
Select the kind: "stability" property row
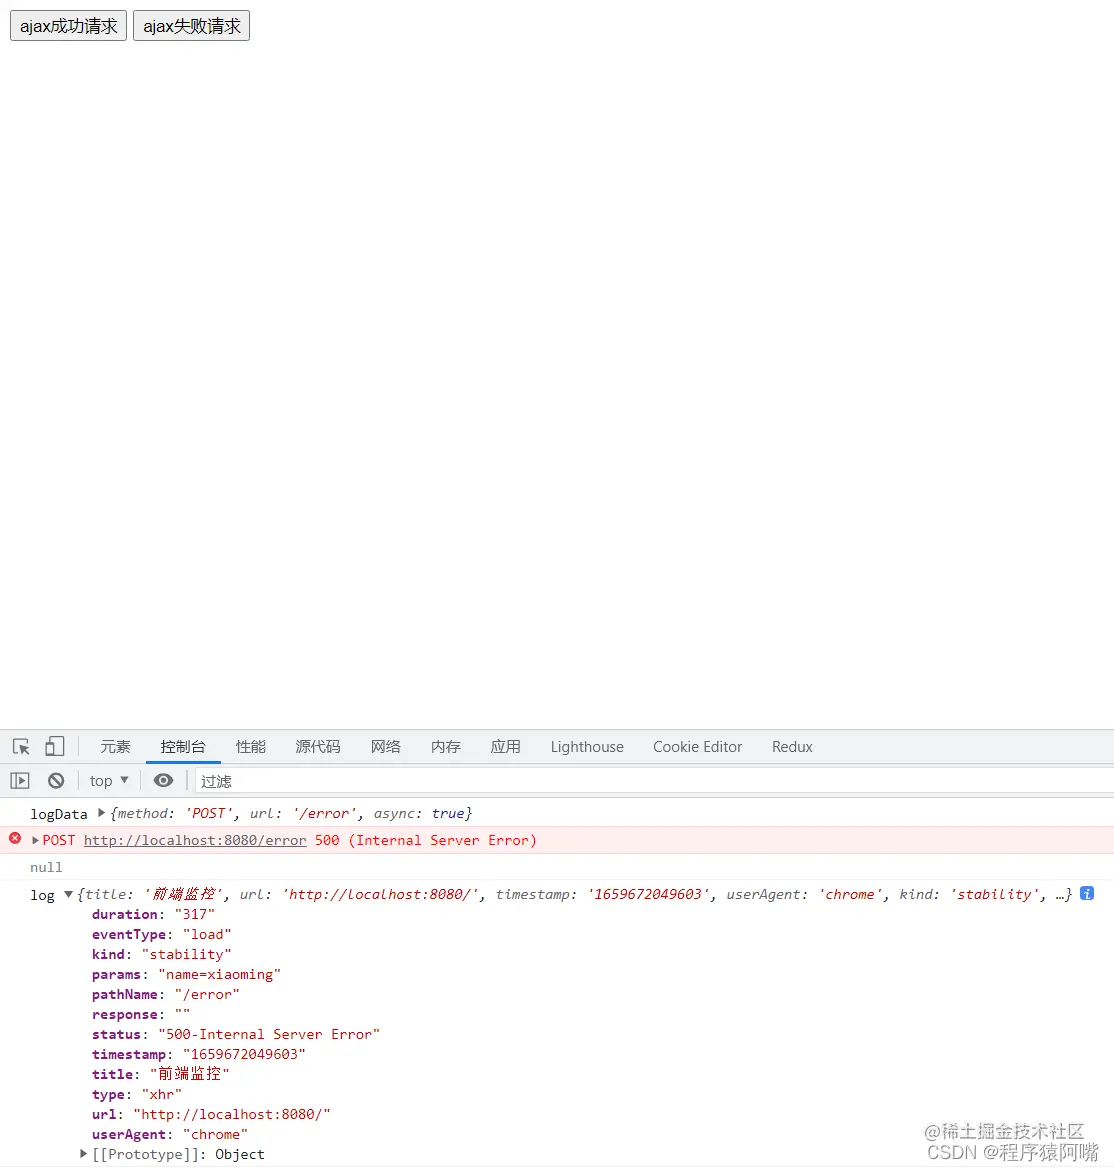161,955
